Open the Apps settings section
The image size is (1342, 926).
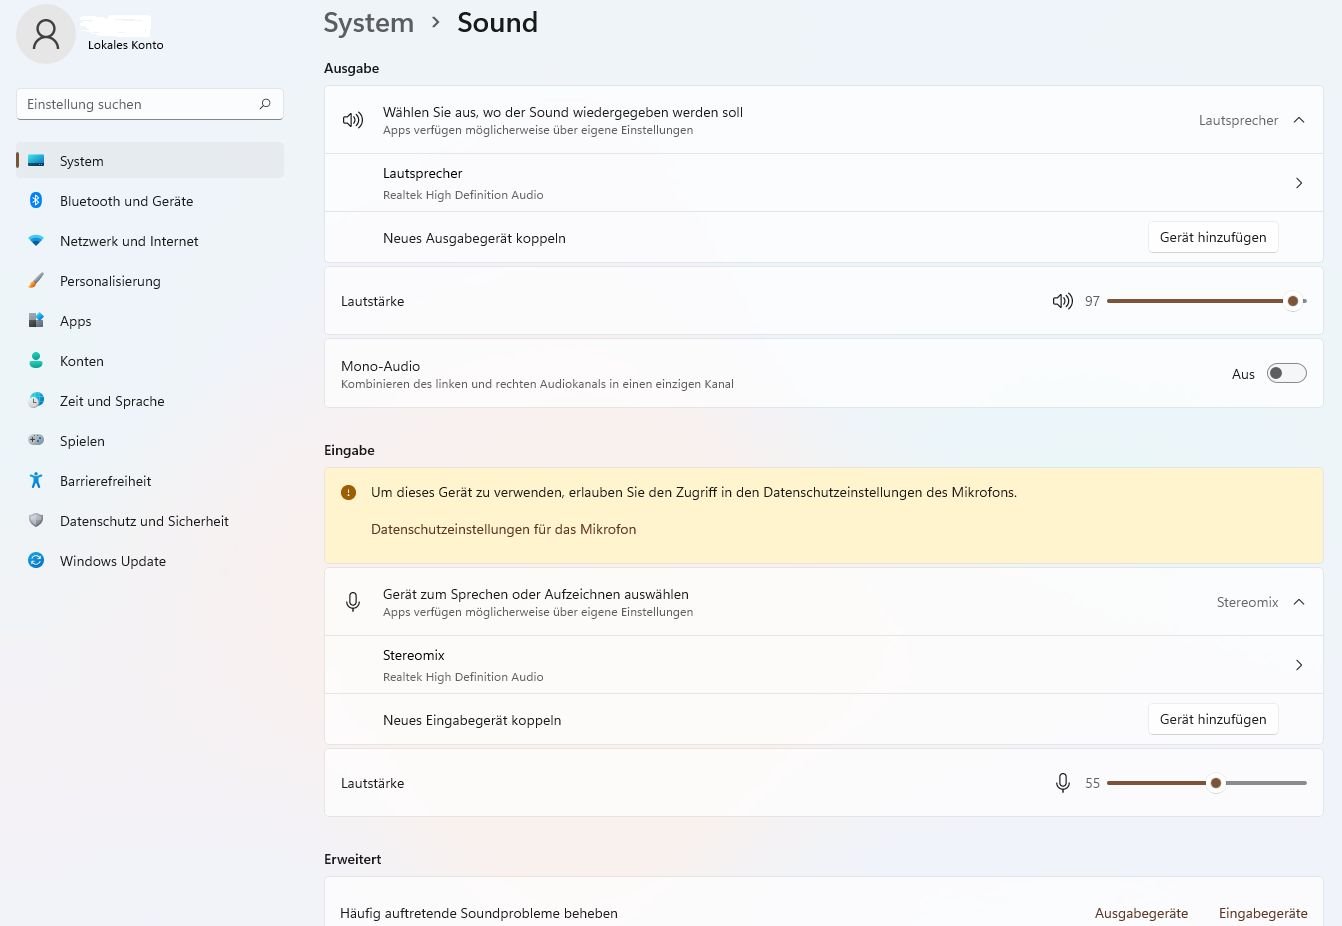click(76, 321)
